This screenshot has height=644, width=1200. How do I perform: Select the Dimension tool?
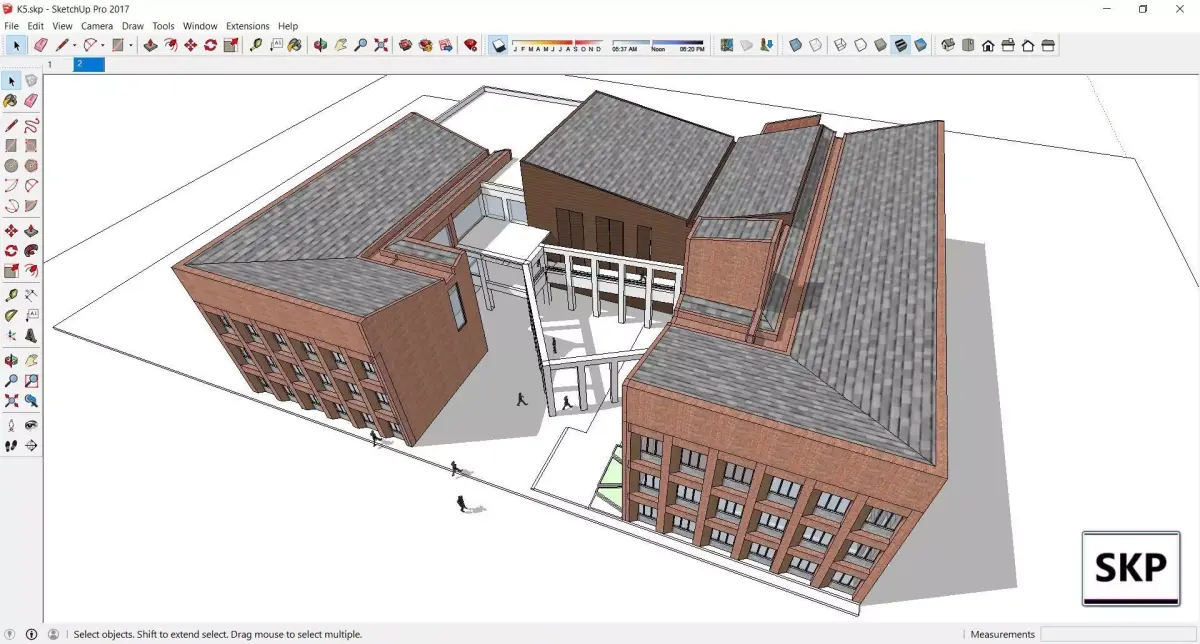pyautogui.click(x=31, y=295)
